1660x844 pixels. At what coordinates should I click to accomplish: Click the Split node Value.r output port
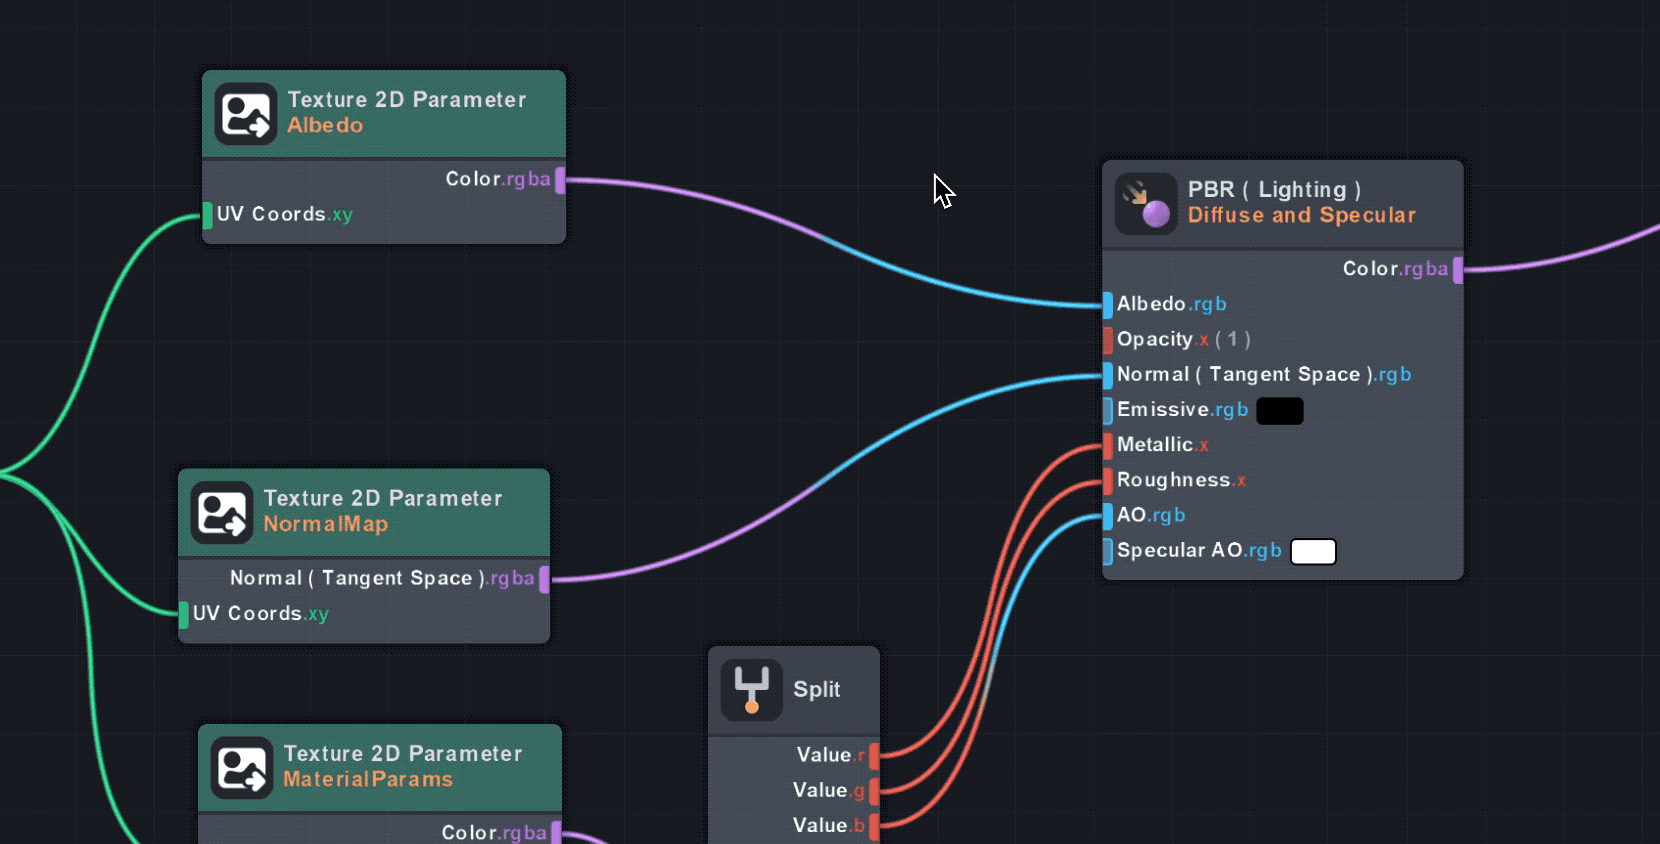point(874,756)
